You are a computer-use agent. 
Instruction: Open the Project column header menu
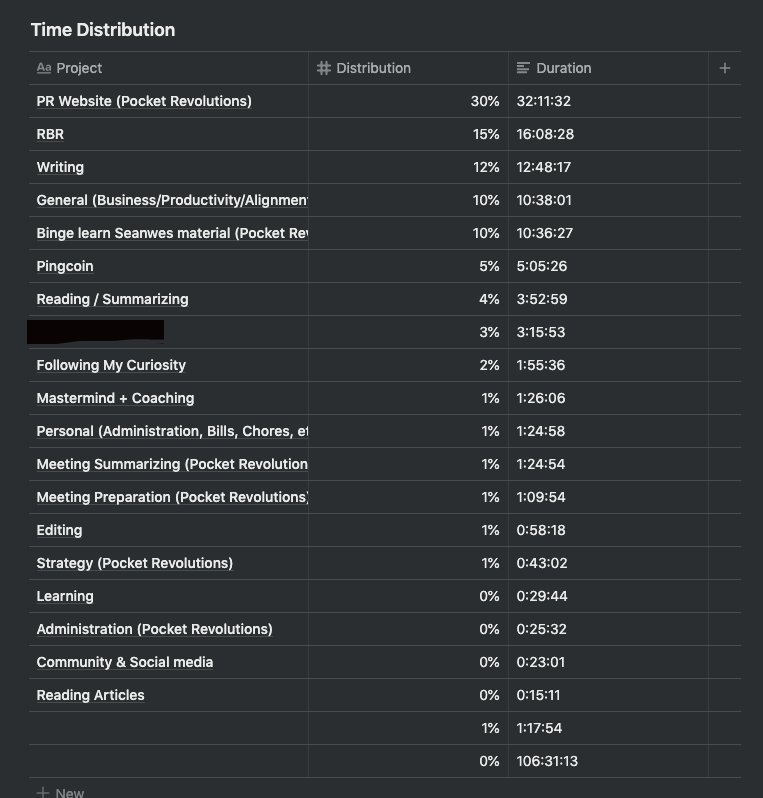click(x=79, y=68)
